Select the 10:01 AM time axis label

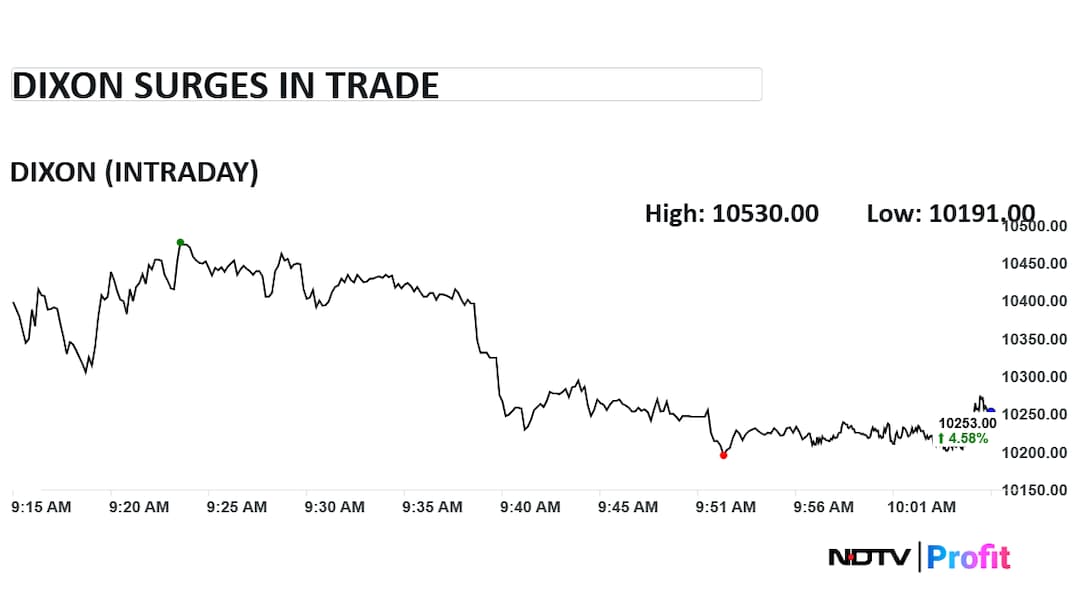click(922, 507)
